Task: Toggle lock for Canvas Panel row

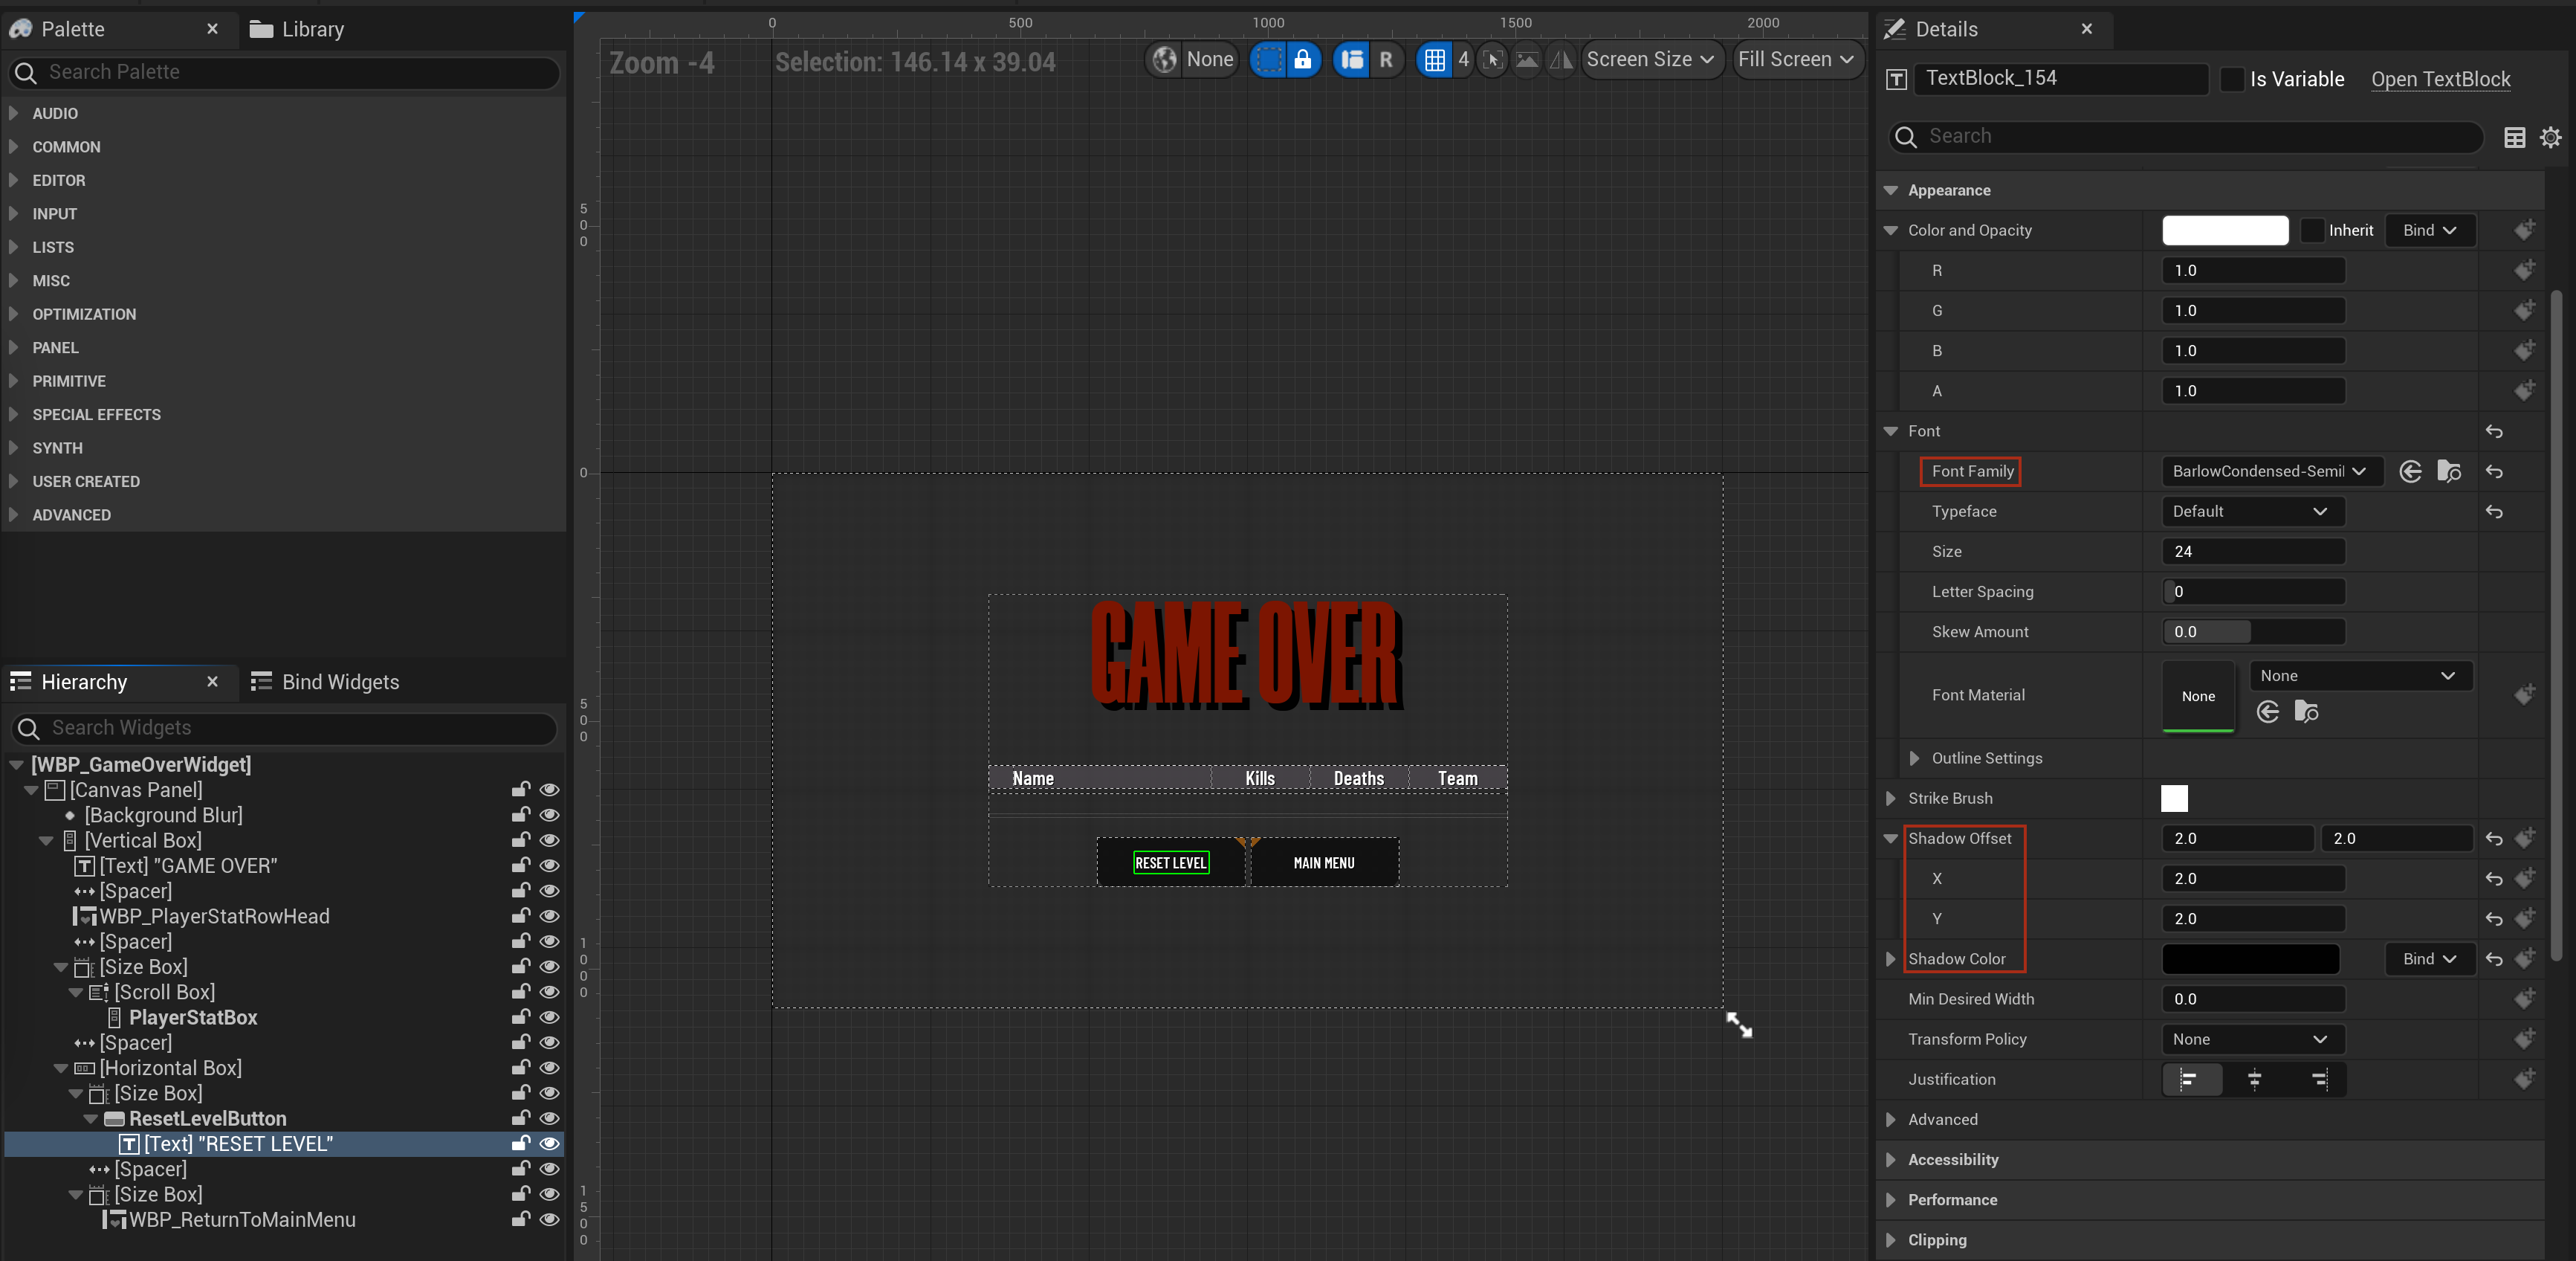Action: (x=520, y=790)
